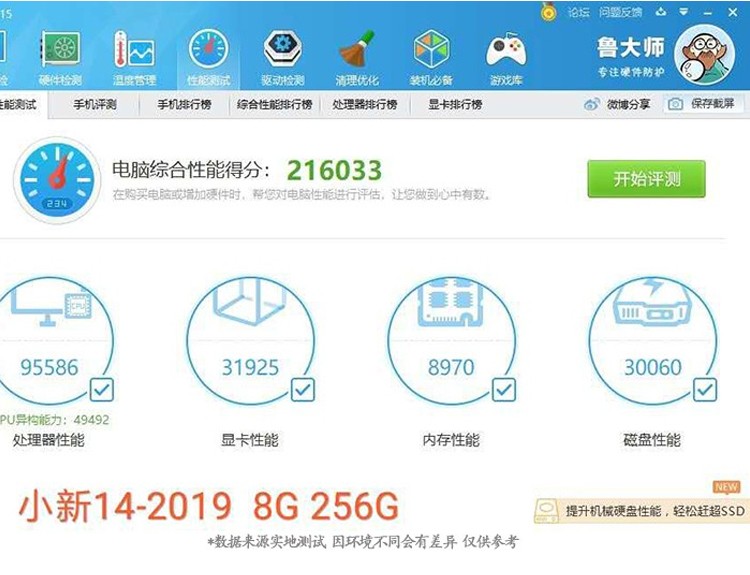Click the 磁盘性能 label

tap(652, 440)
